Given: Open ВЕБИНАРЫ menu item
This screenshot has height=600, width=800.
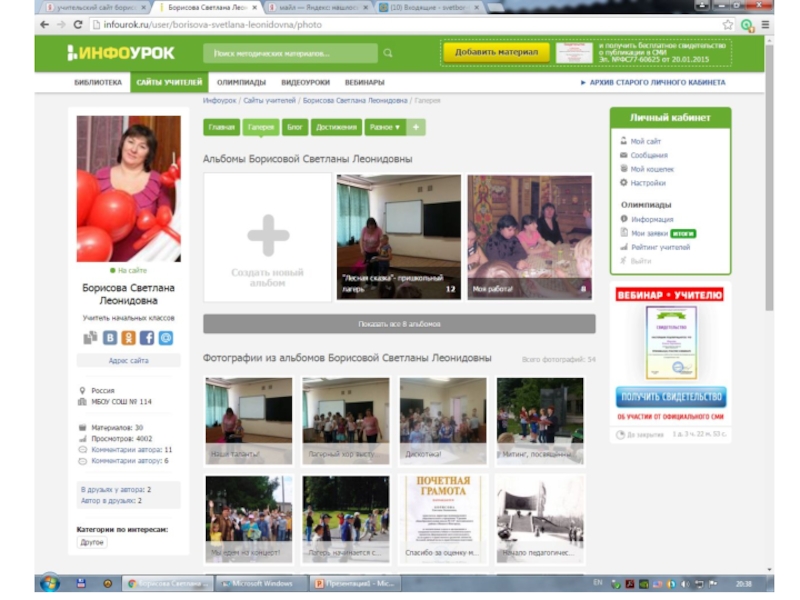Looking at the screenshot, I should click(x=364, y=82).
